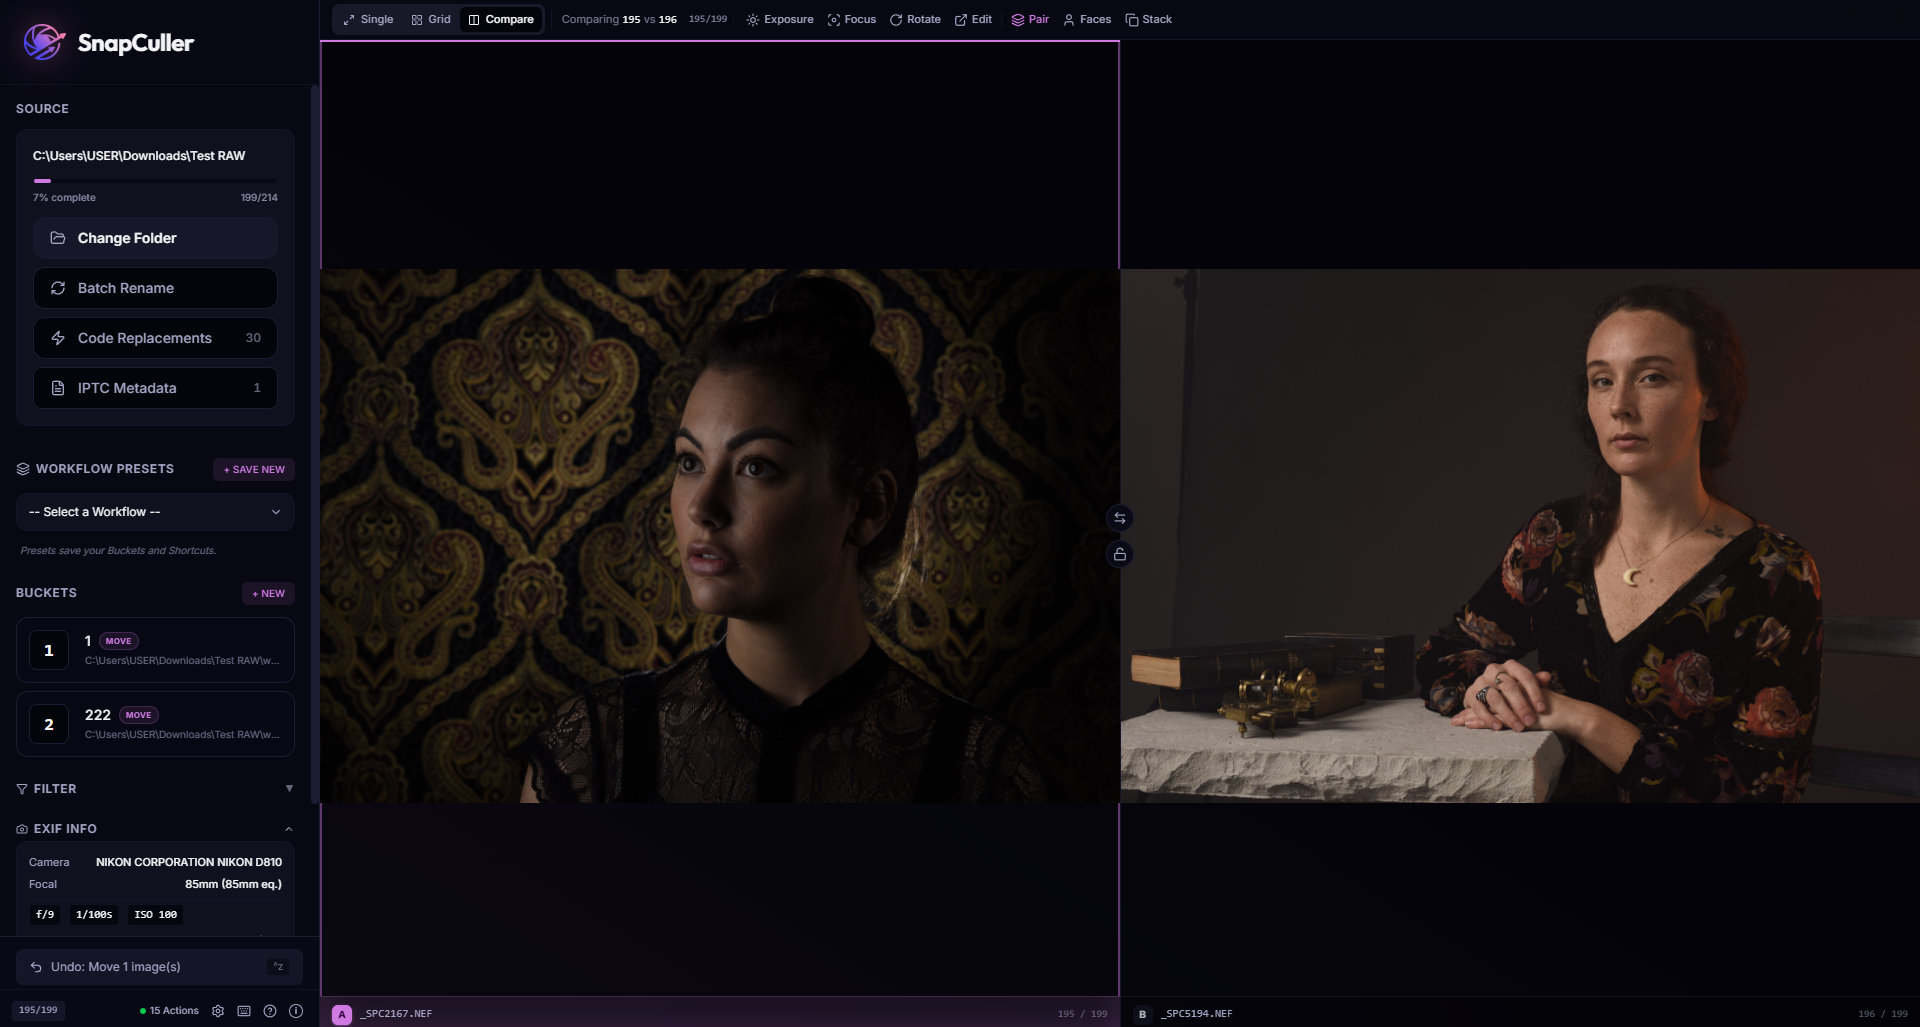This screenshot has width=1920, height=1027.
Task: Click the Compare view columns icon
Action: pyautogui.click(x=474, y=20)
